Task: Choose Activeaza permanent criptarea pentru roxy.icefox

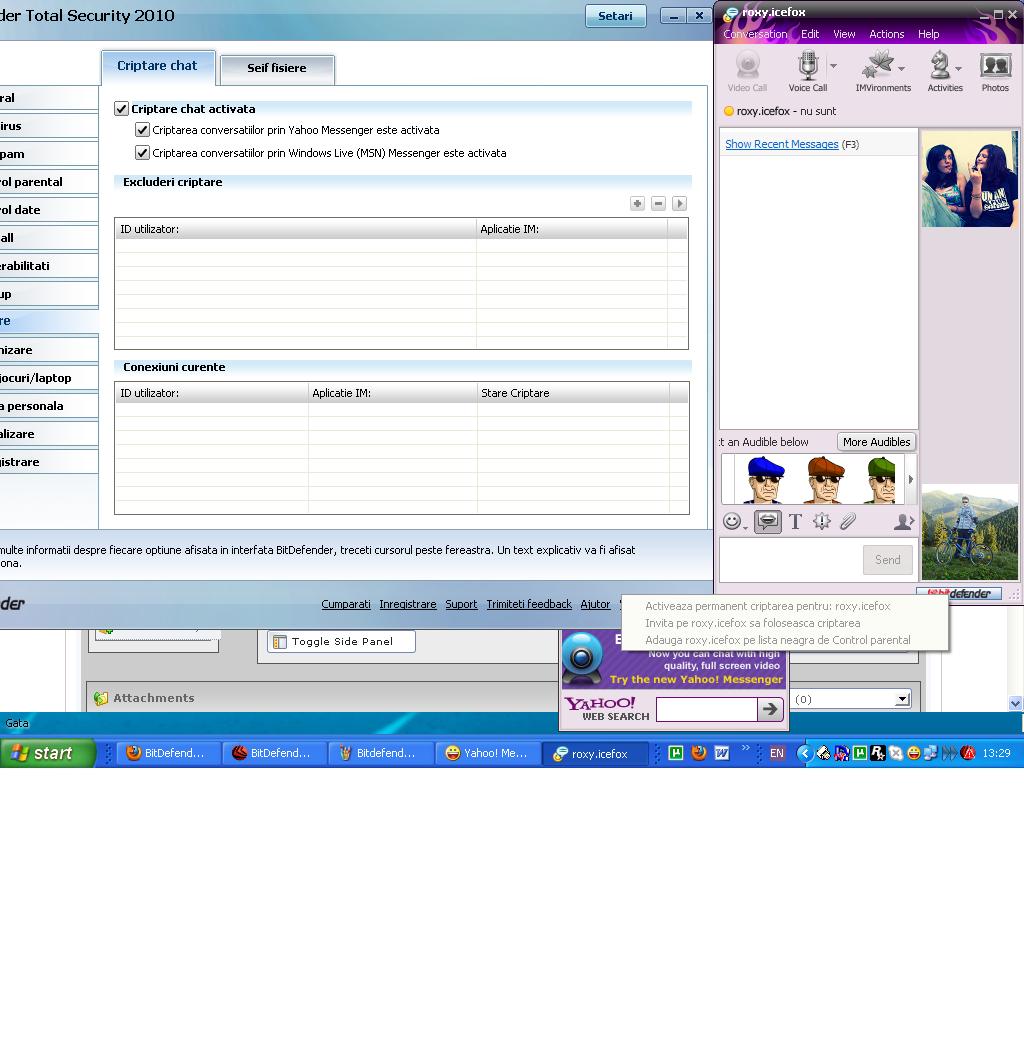Action: [767, 606]
